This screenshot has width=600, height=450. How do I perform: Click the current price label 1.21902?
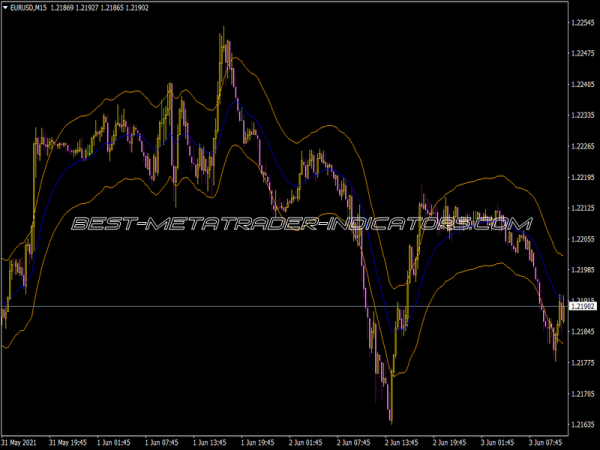tap(581, 306)
